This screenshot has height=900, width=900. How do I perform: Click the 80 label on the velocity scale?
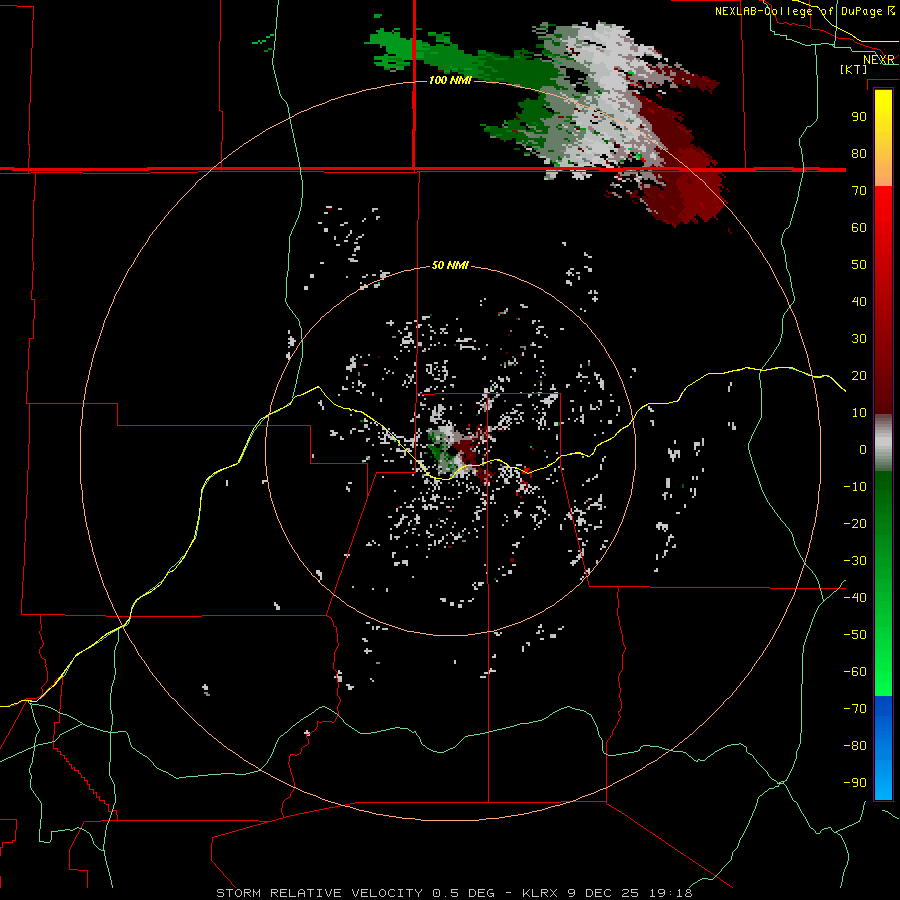tap(859, 153)
